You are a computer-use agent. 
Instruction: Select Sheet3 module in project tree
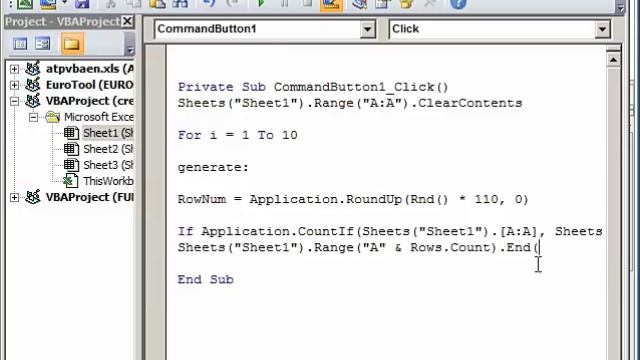click(108, 165)
